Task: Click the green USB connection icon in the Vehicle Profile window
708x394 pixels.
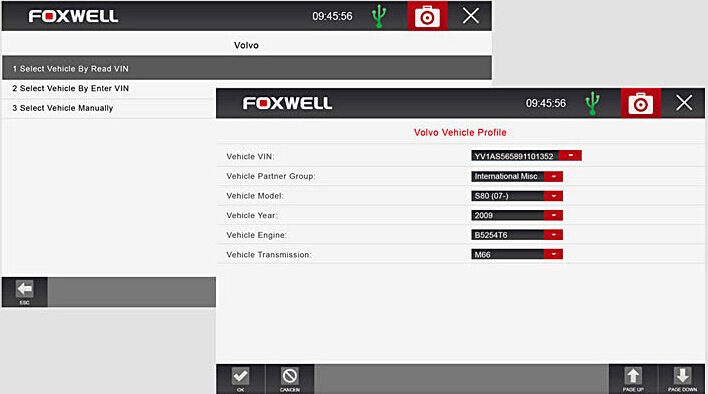Action: 592,103
